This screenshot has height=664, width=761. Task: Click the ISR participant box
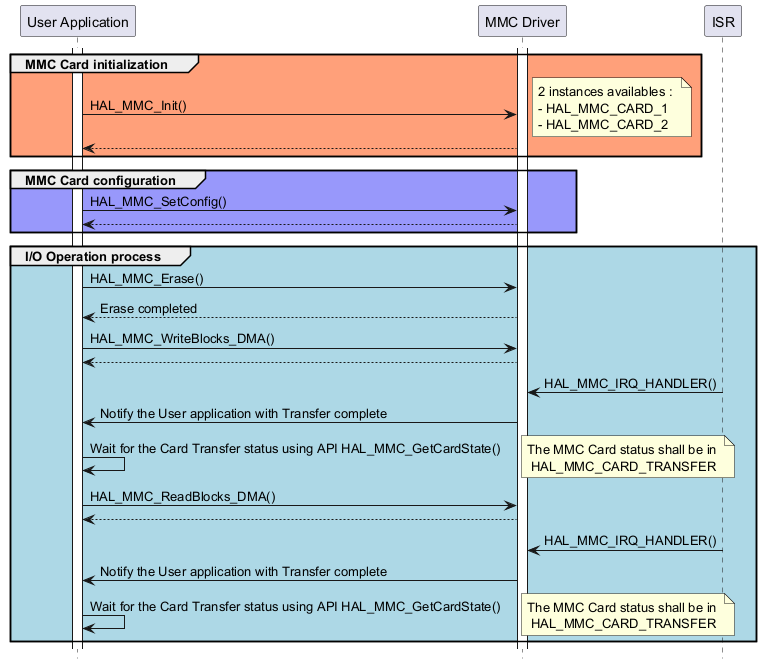tap(722, 22)
